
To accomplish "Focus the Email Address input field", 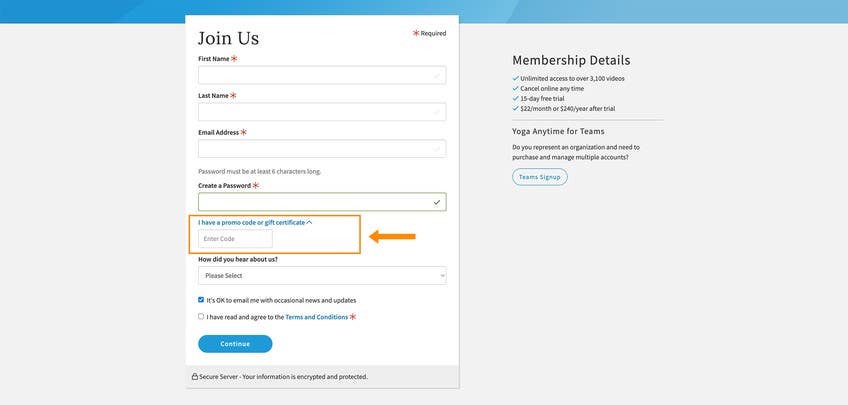I will pyautogui.click(x=322, y=149).
